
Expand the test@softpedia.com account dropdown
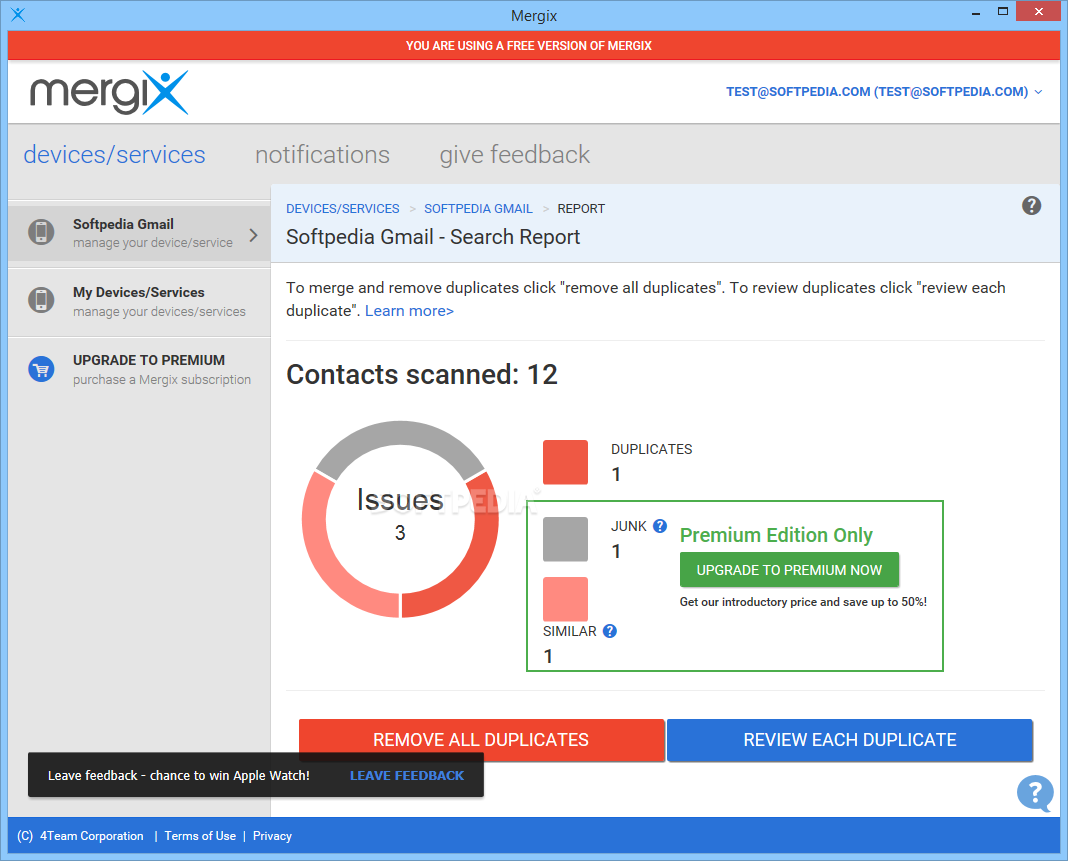(x=884, y=91)
